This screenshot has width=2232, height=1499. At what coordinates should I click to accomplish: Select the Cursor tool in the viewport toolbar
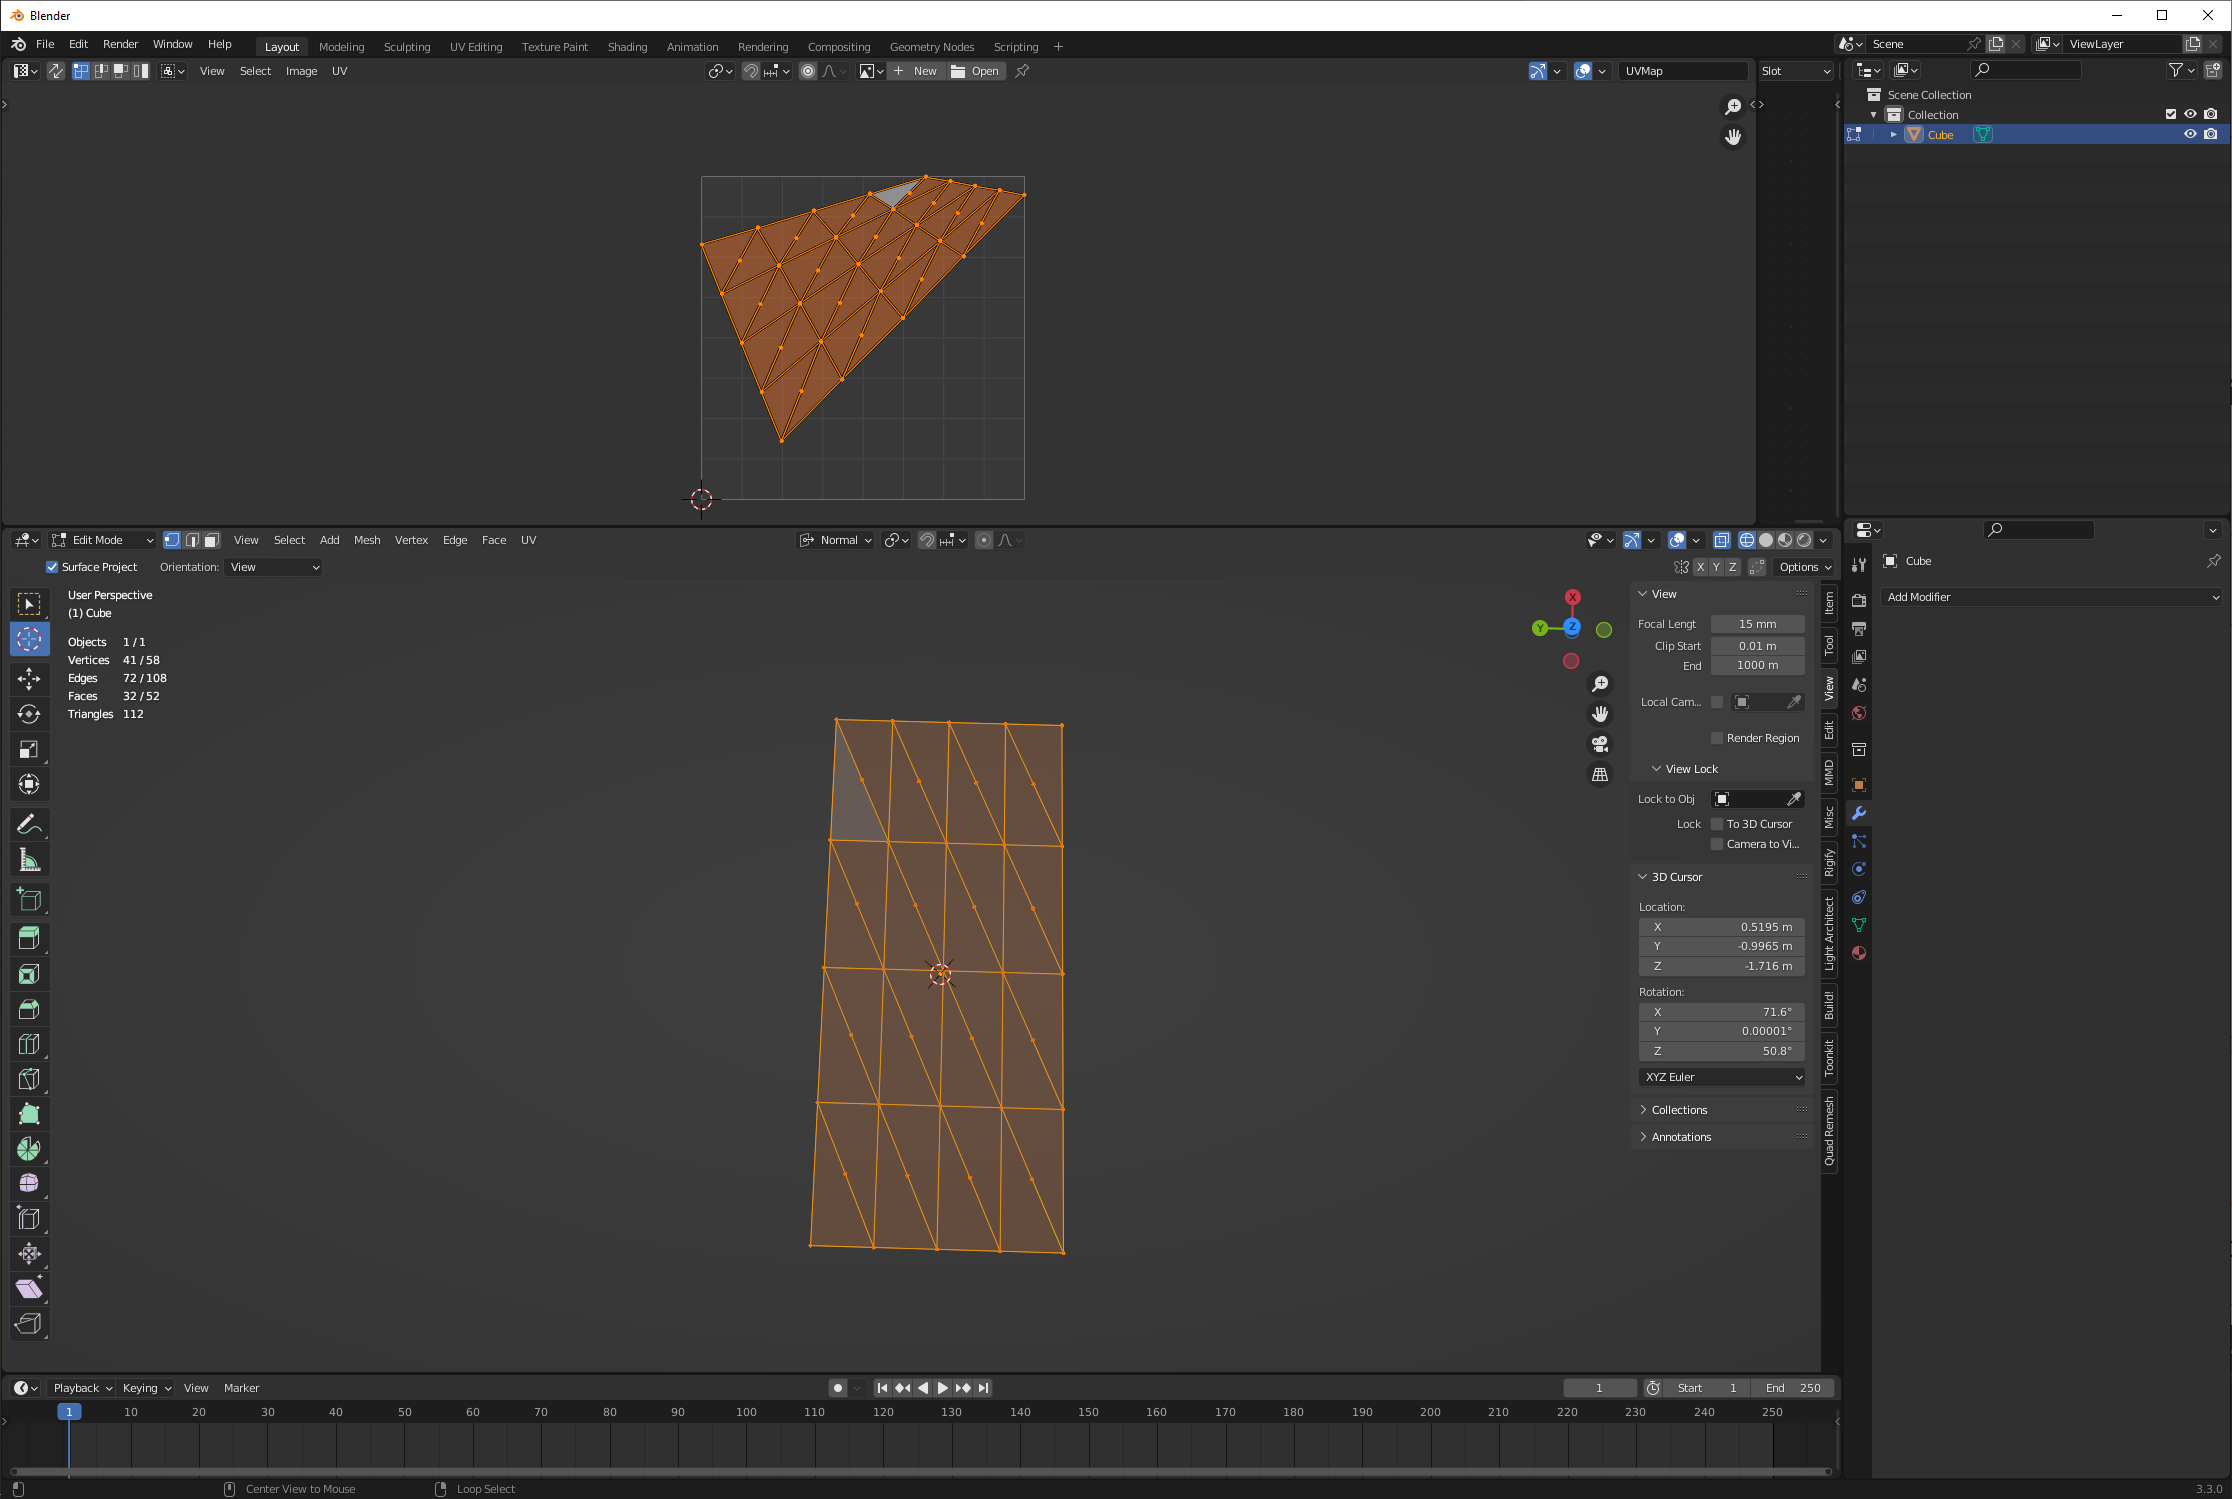tap(29, 639)
